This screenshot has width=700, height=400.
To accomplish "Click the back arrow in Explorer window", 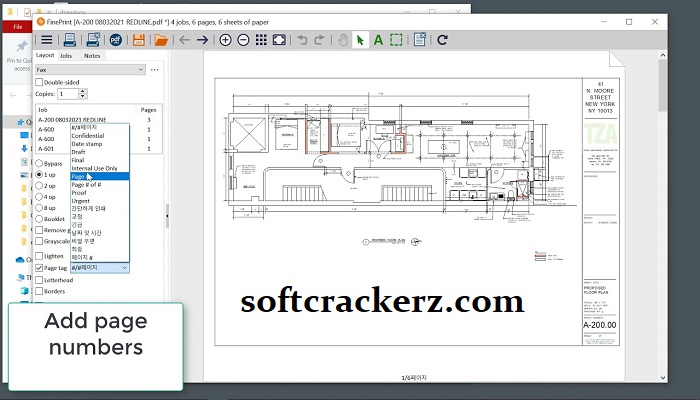I will coord(13,95).
